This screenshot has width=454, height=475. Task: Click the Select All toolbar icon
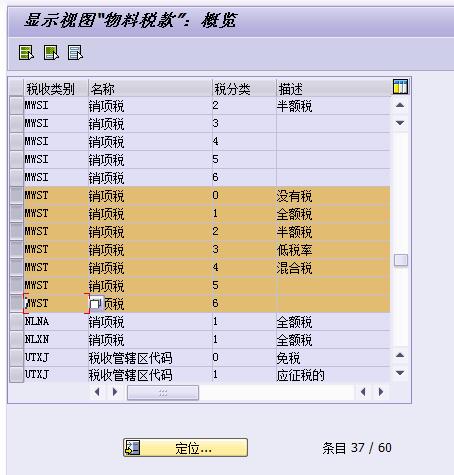click(26, 53)
